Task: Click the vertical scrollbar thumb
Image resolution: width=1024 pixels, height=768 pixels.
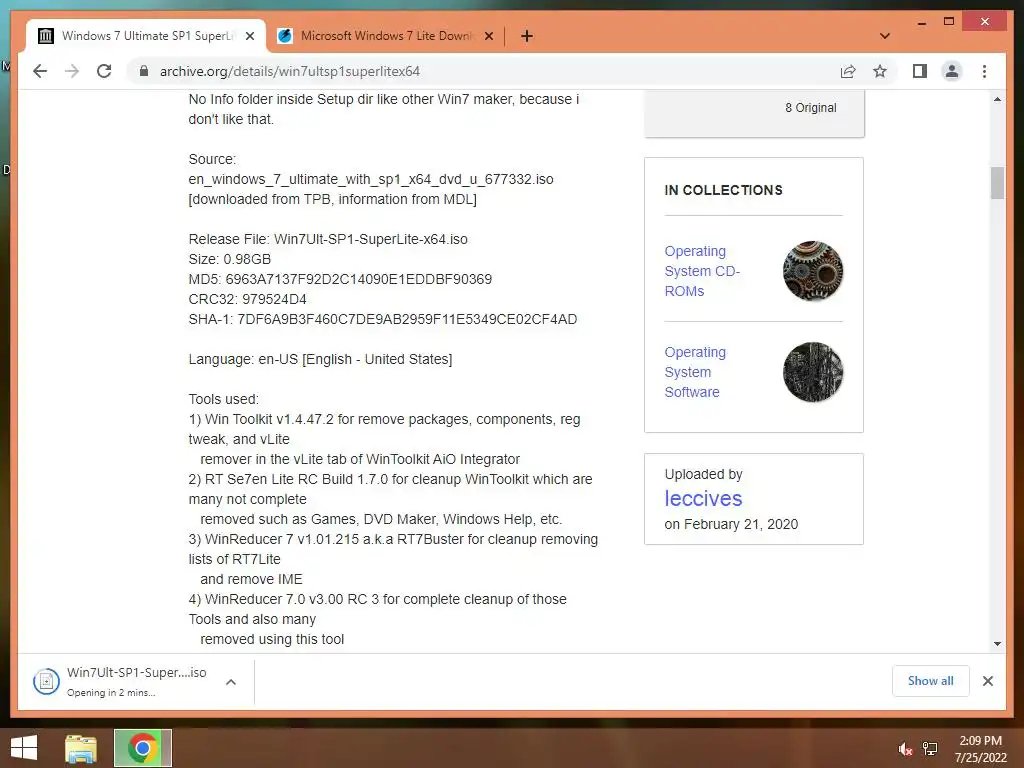Action: pos(997,183)
